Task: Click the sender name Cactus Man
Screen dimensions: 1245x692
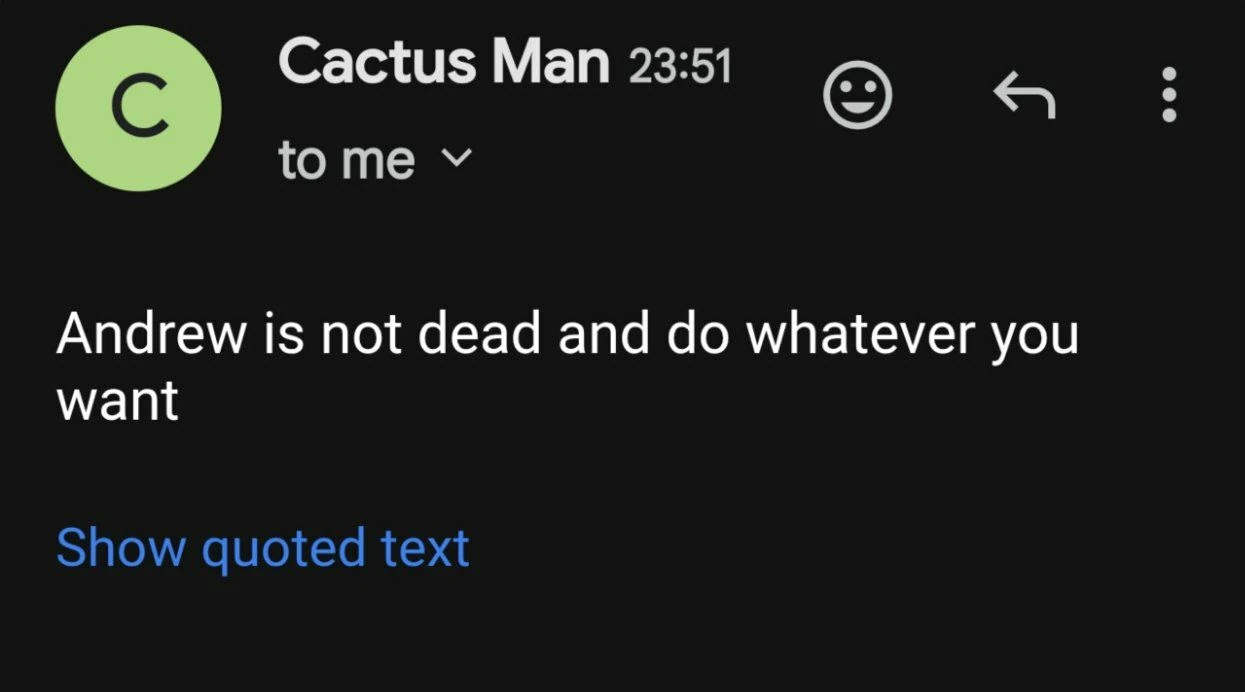Action: (444, 62)
